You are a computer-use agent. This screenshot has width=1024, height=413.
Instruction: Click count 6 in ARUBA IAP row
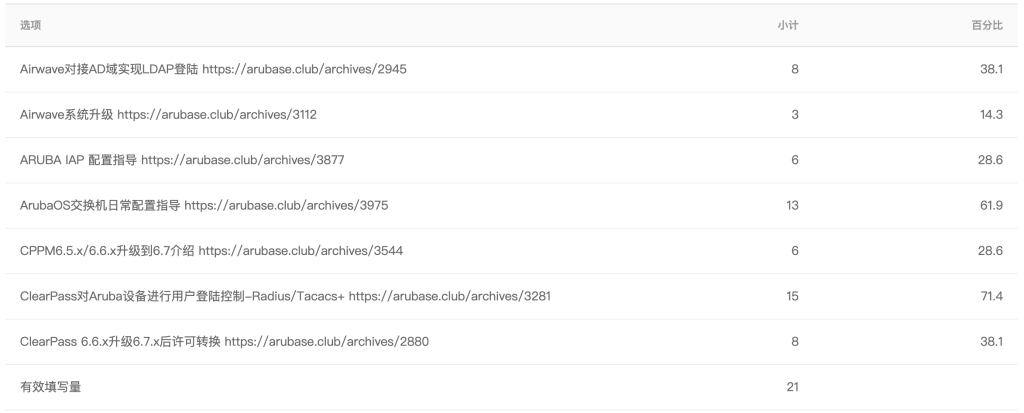795,160
